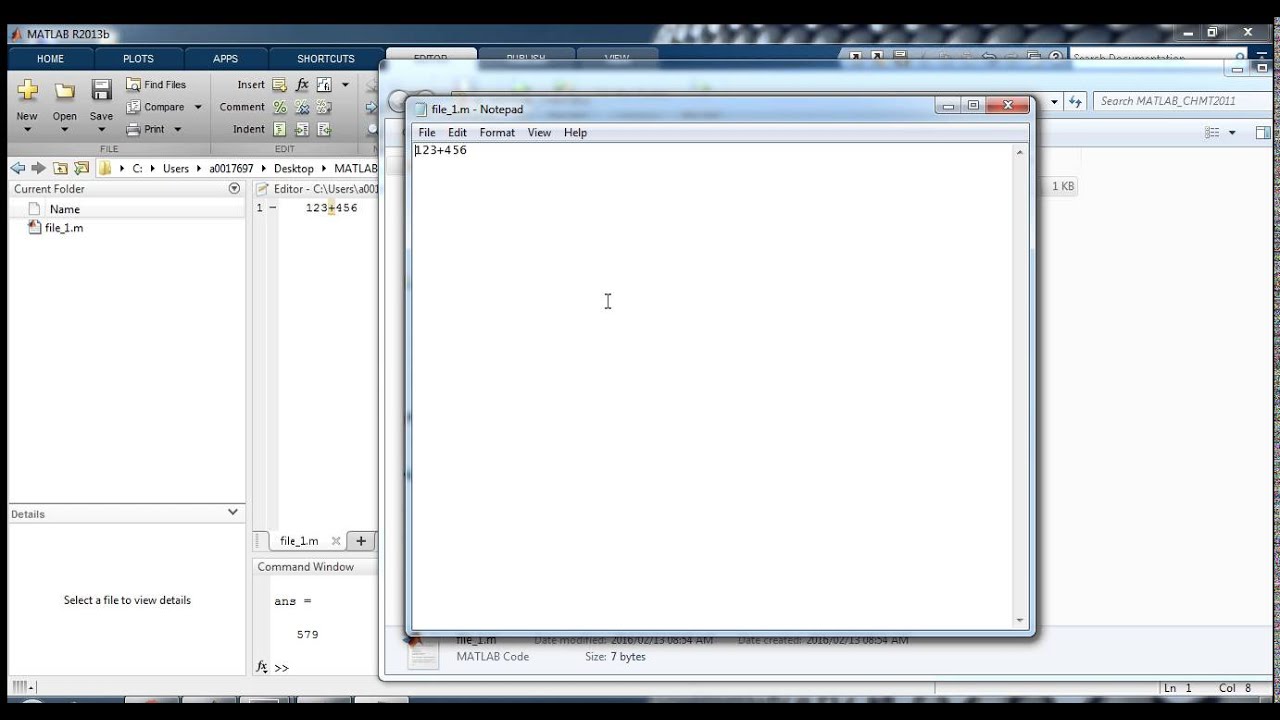
Task: Click the 1 KB size text
Action: pos(1062,186)
